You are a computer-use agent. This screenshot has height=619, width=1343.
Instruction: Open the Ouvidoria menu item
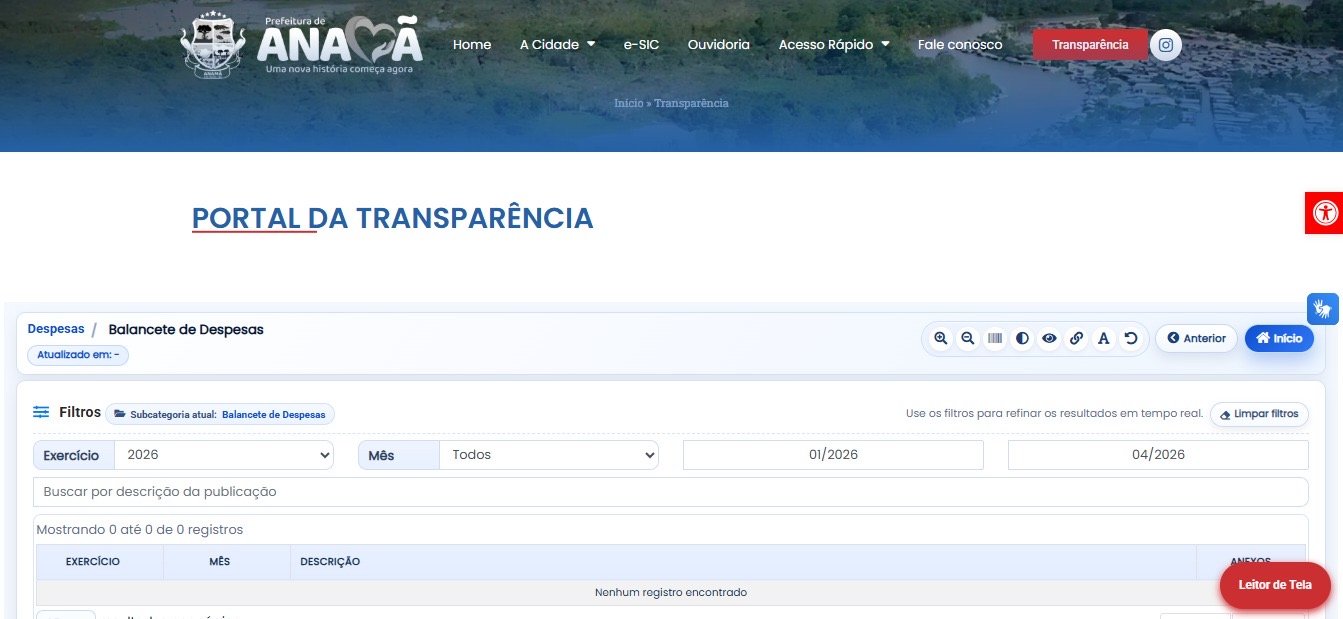point(718,45)
